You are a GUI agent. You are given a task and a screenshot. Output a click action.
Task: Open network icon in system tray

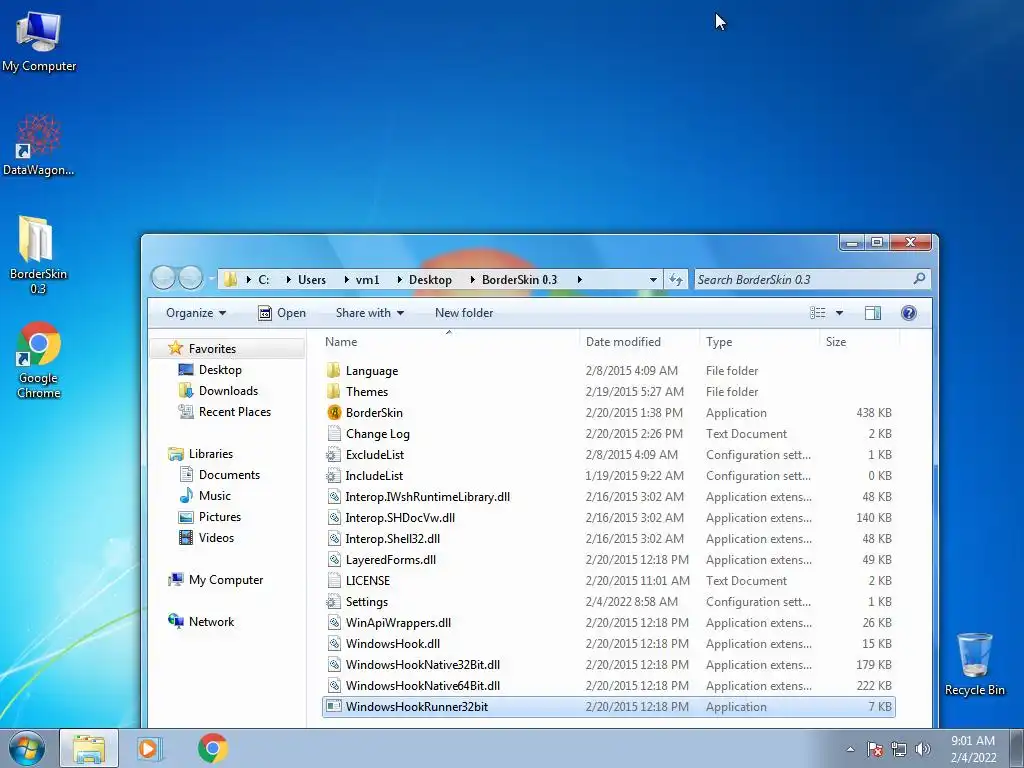pos(899,749)
